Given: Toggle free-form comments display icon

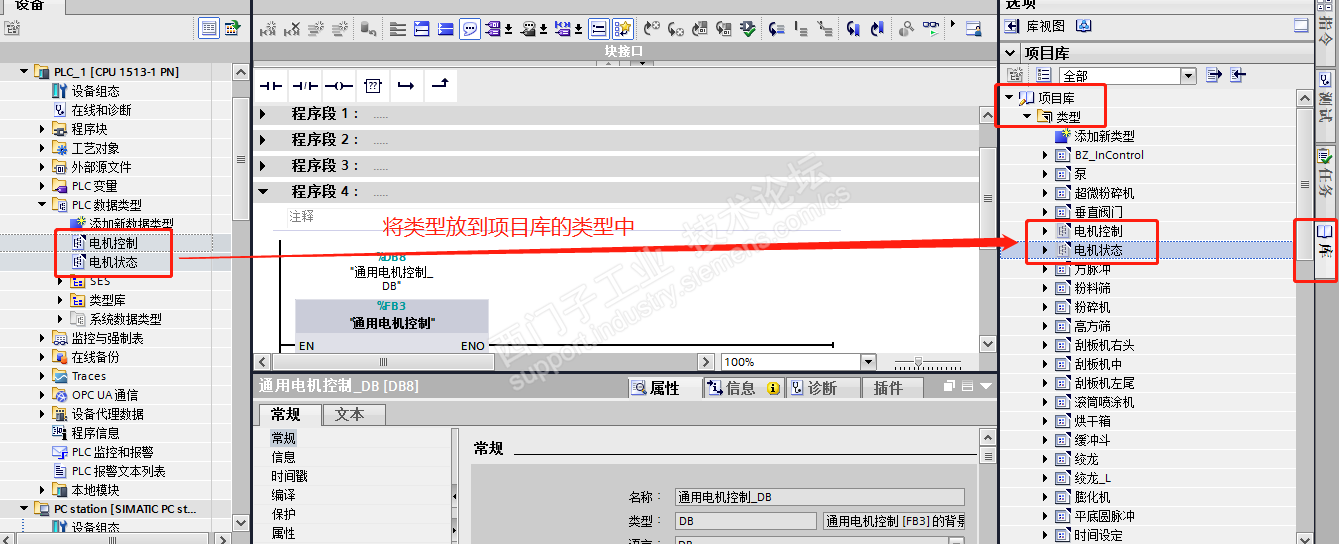Looking at the screenshot, I should point(470,29).
